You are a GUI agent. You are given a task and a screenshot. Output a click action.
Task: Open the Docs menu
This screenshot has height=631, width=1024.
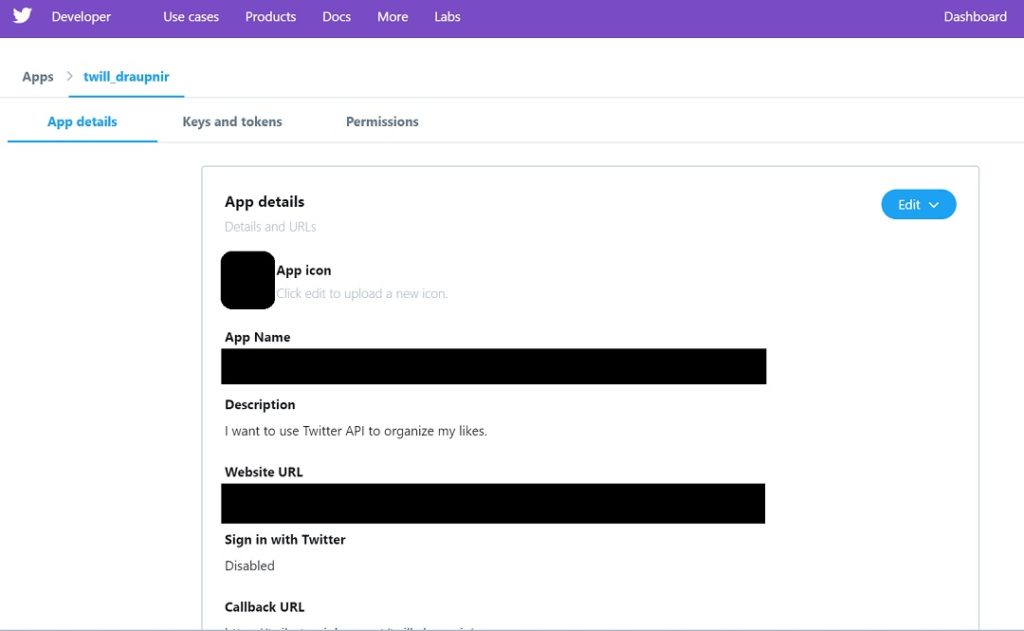click(336, 17)
